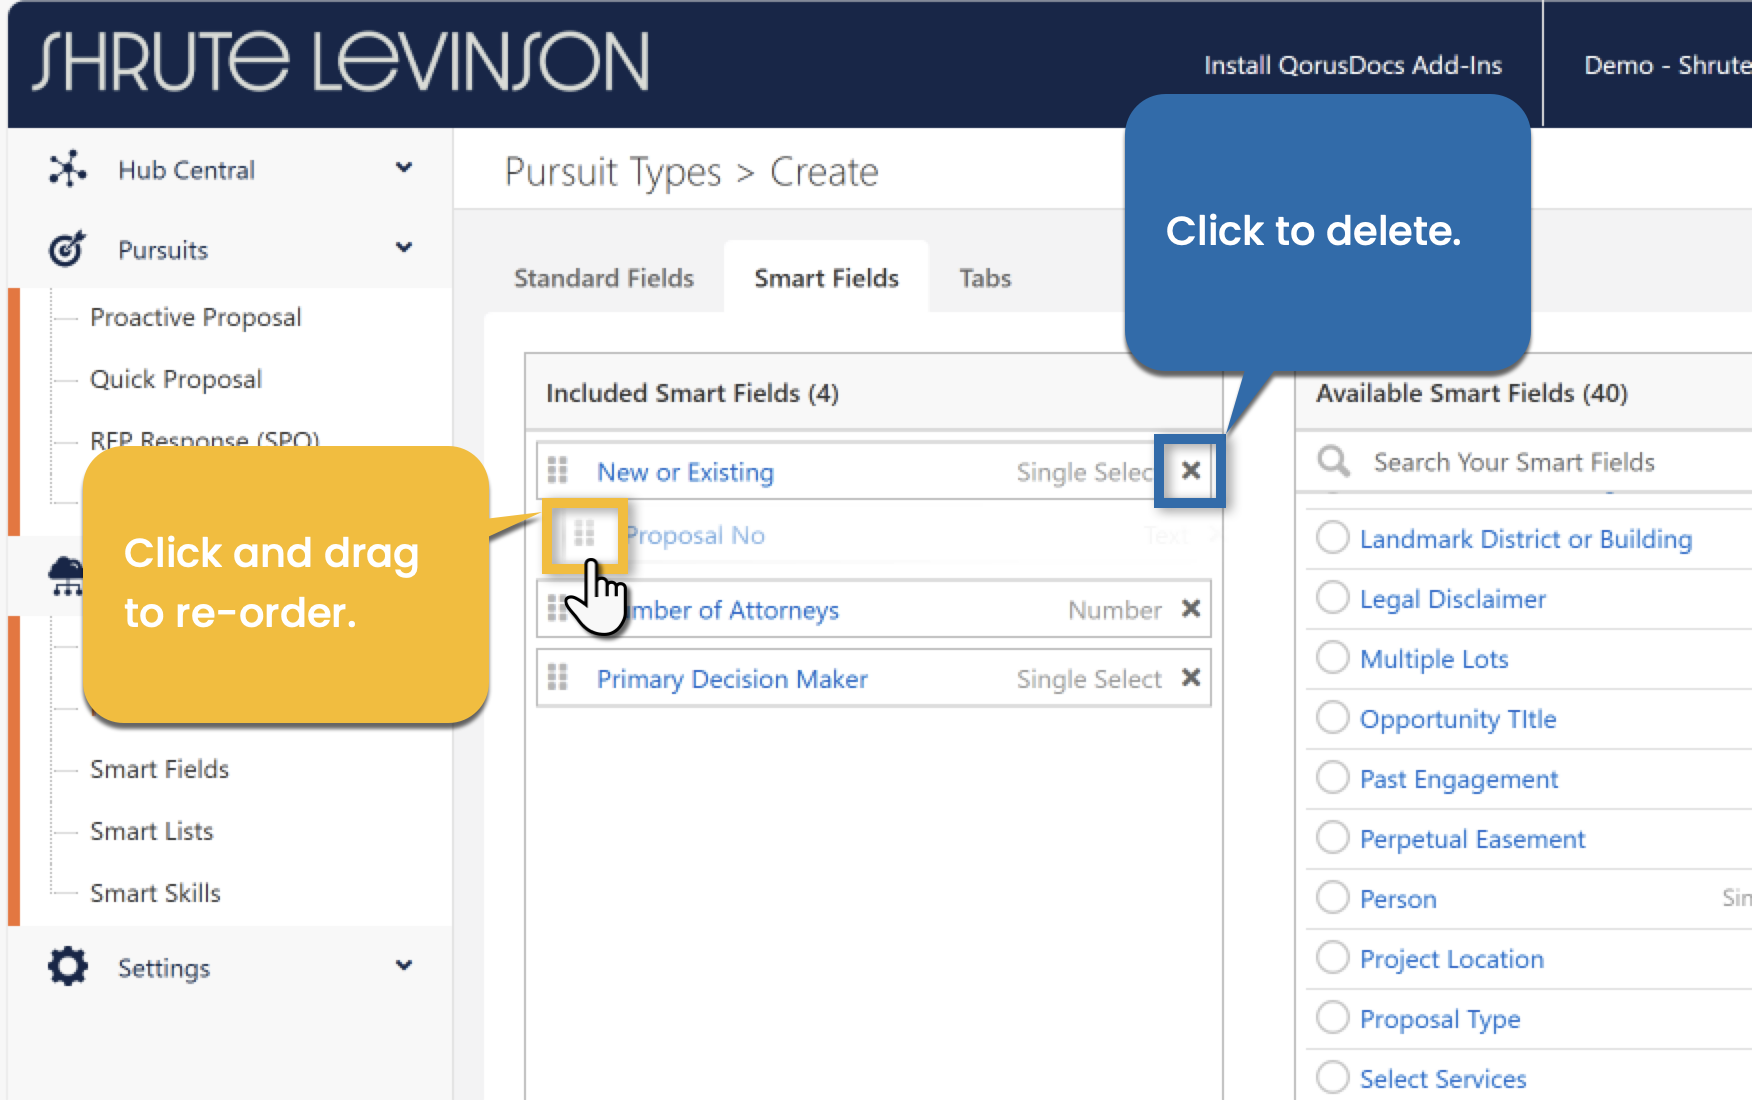
Task: Click the Search Your Smart Fields box
Action: 1540,462
